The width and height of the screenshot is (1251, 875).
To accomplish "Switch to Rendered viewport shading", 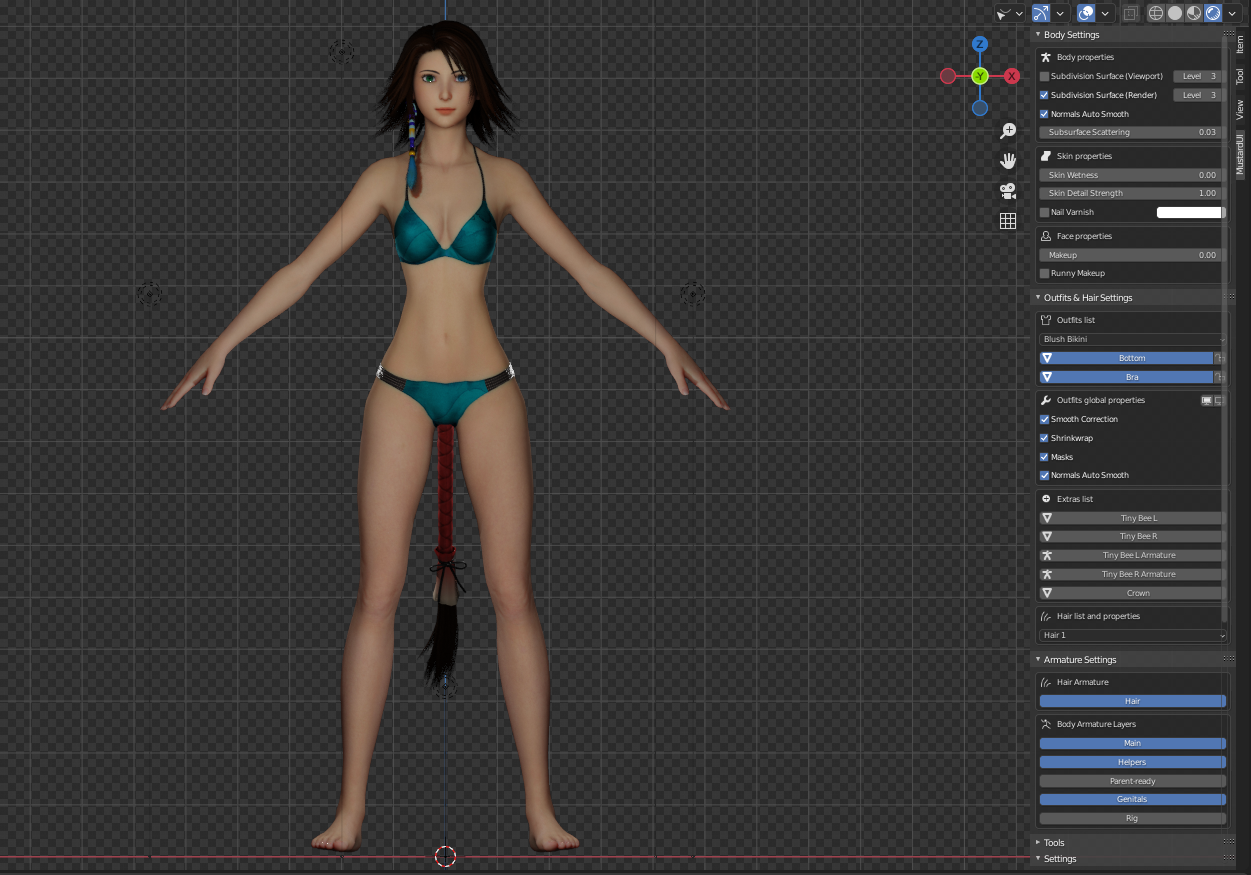I will (1213, 13).
